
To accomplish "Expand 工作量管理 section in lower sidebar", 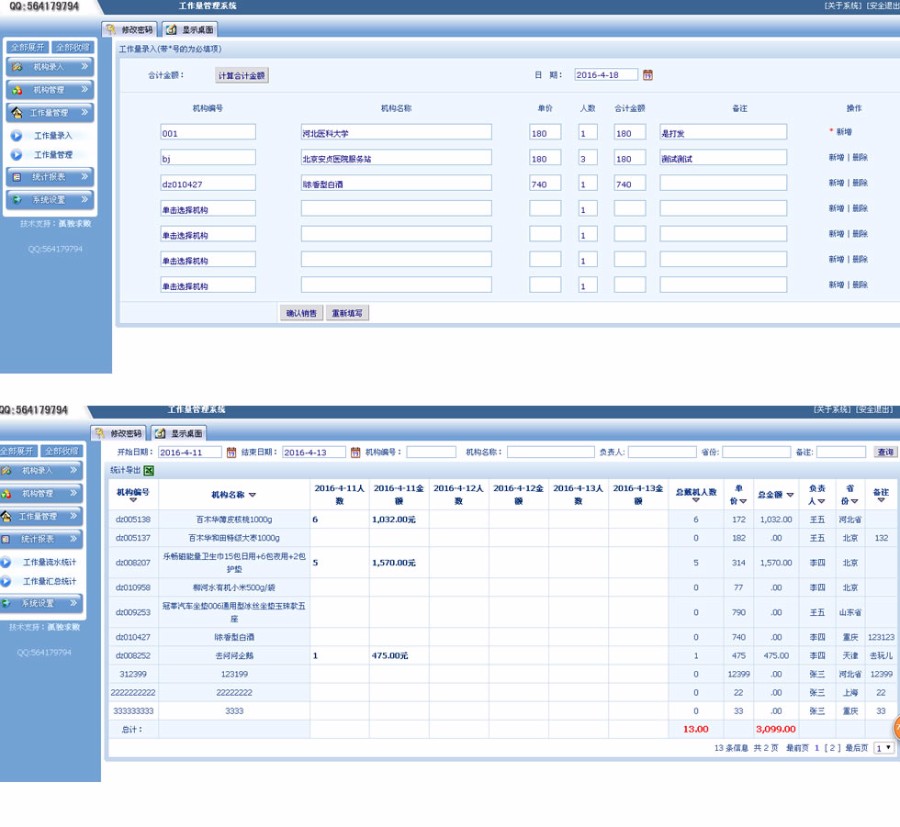I will tap(41, 517).
